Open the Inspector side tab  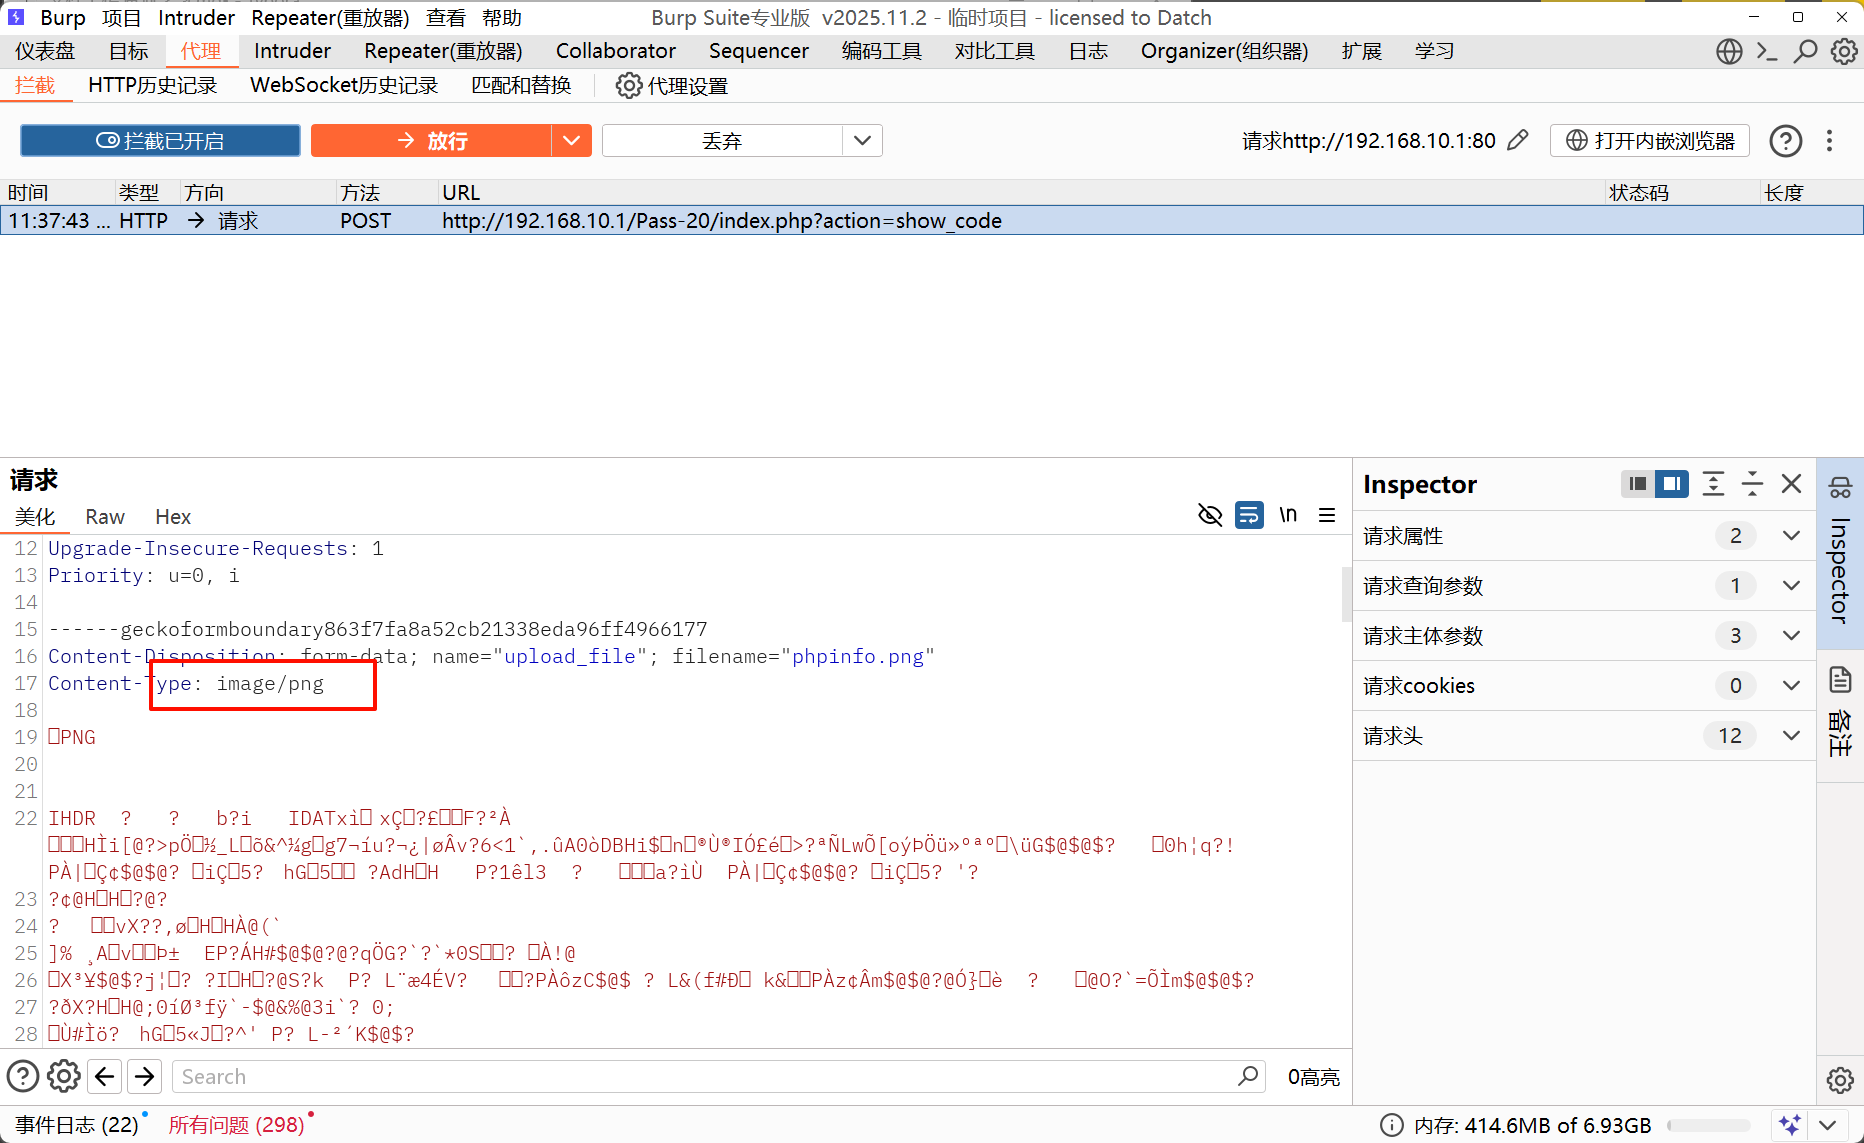[x=1840, y=553]
